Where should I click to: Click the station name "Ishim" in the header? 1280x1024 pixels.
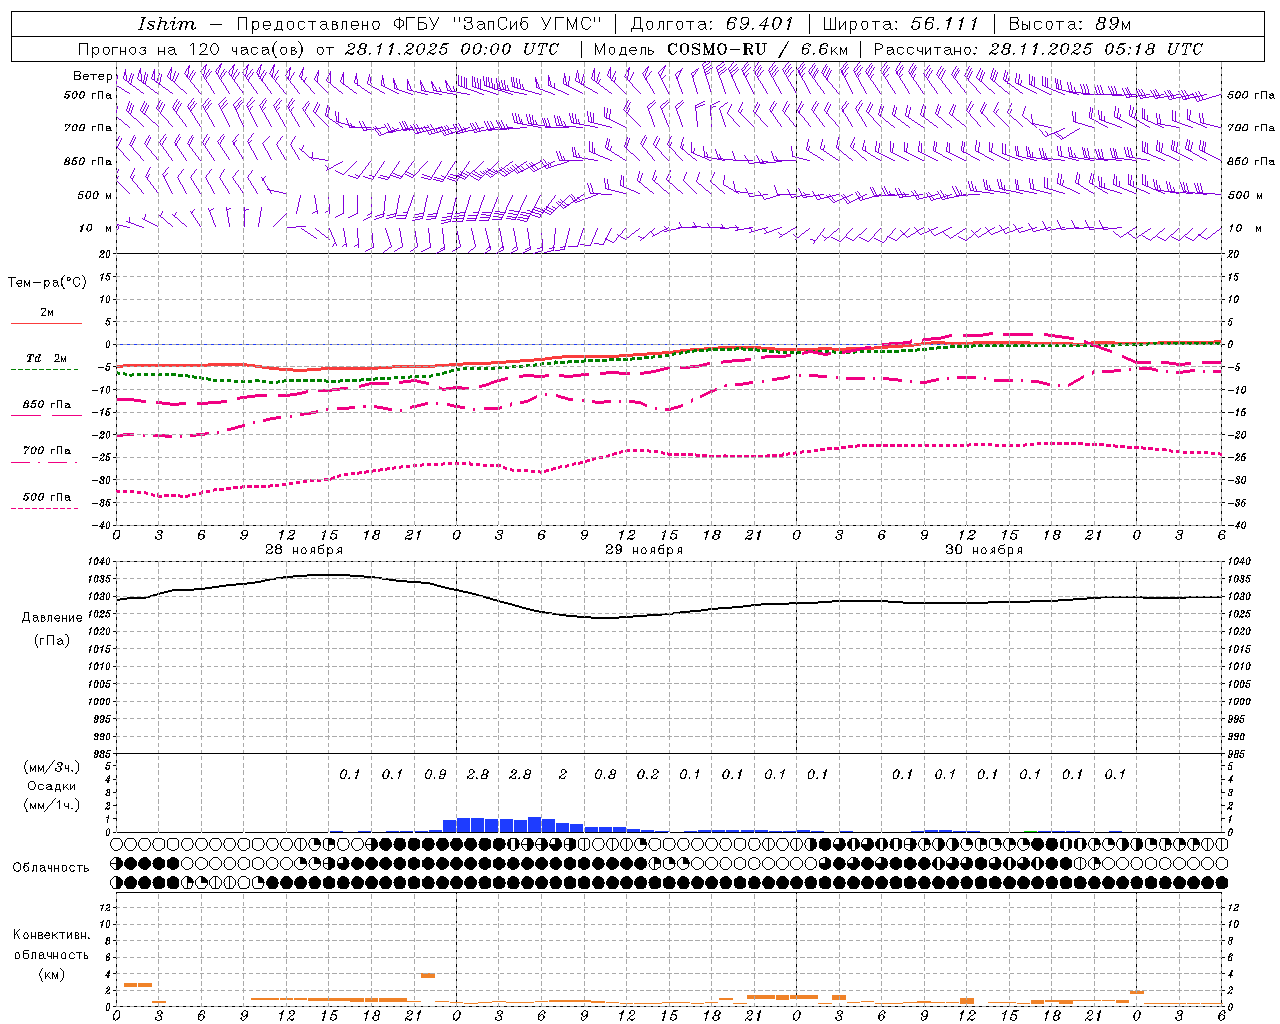pos(166,24)
